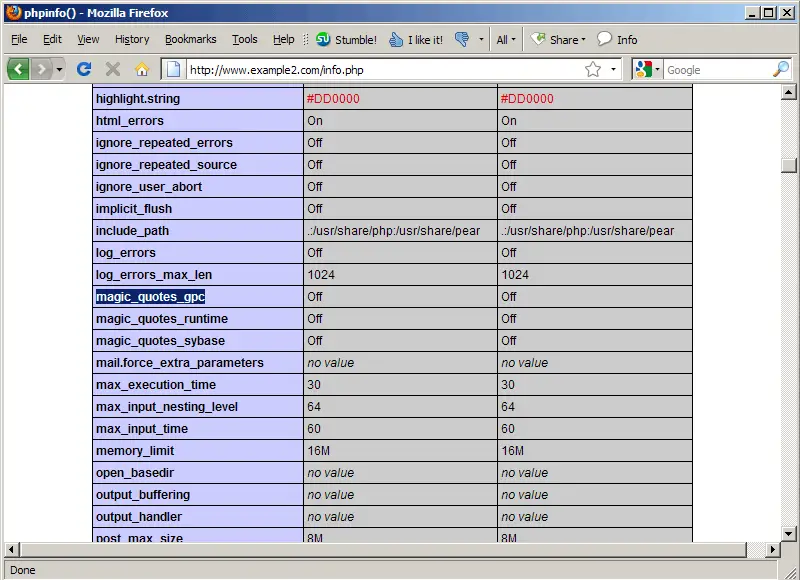Click the Firefox logo in title bar
The width and height of the screenshot is (800, 580).
pos(13,12)
